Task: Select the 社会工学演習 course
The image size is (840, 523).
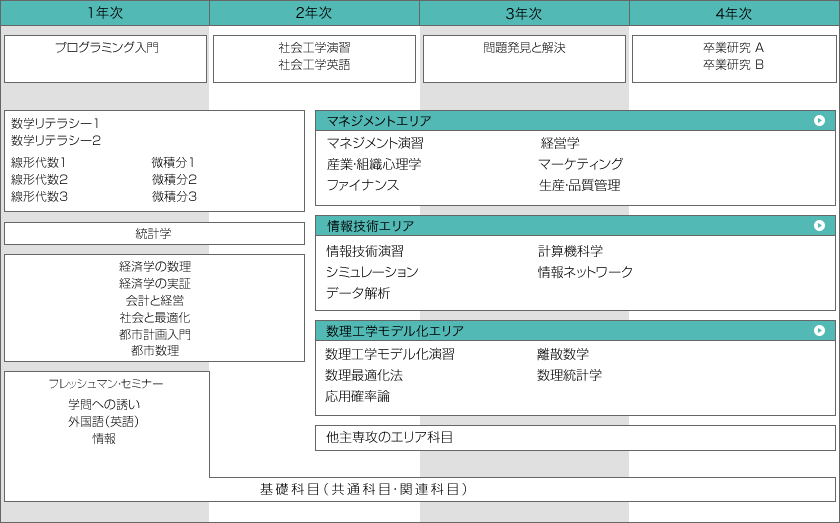Action: pyautogui.click(x=314, y=47)
